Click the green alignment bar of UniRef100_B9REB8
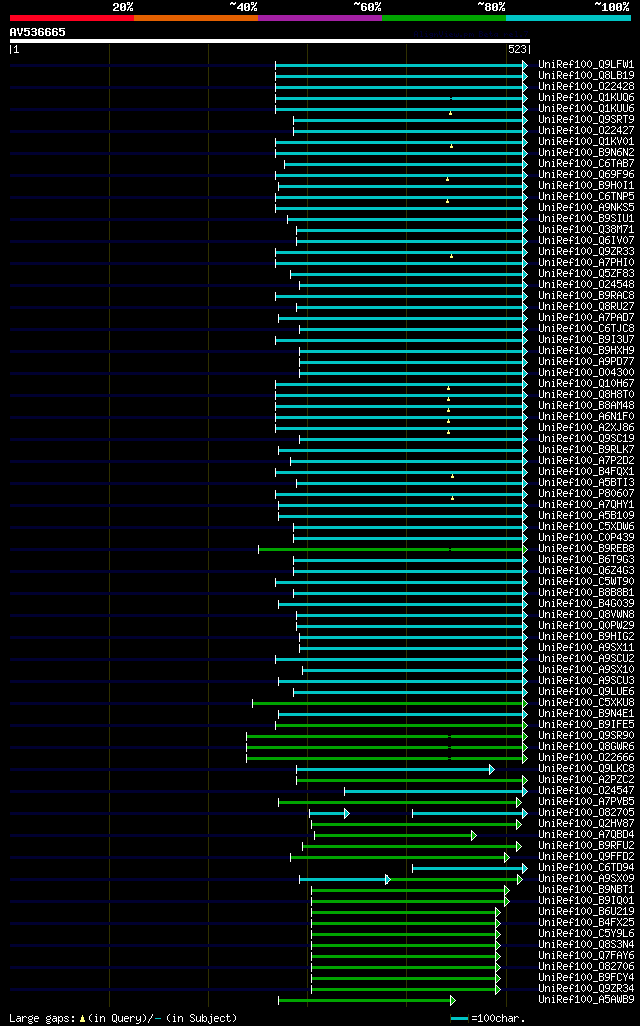640x1026 pixels. [x=393, y=550]
